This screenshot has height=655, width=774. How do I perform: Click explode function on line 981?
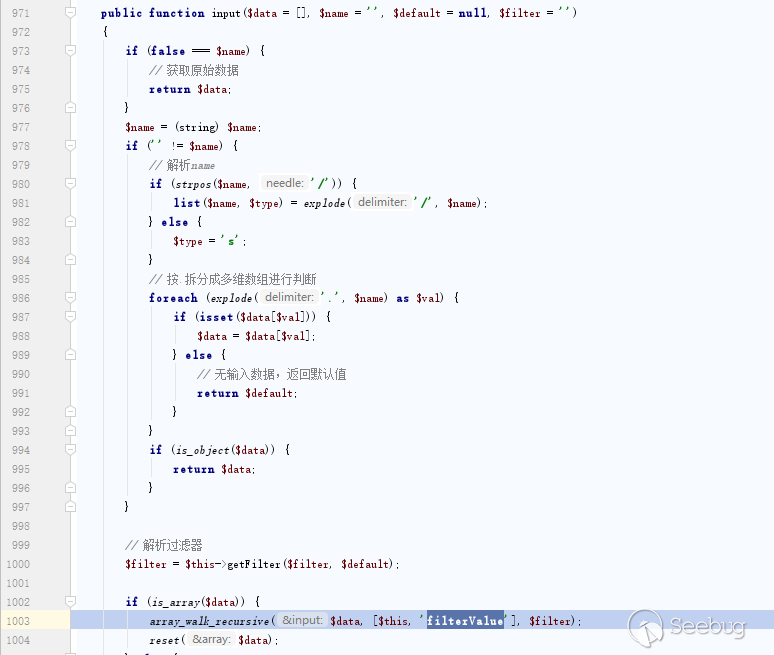(x=324, y=203)
